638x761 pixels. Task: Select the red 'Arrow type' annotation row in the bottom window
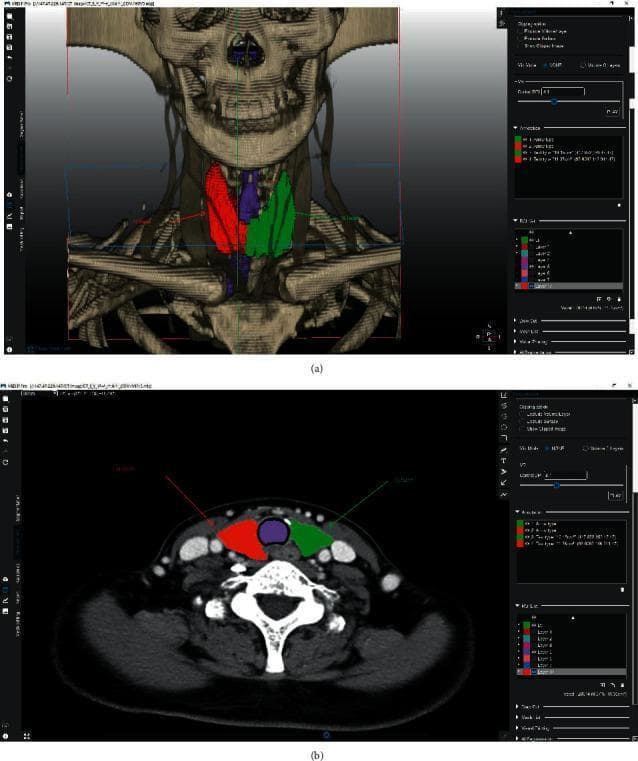click(x=571, y=530)
